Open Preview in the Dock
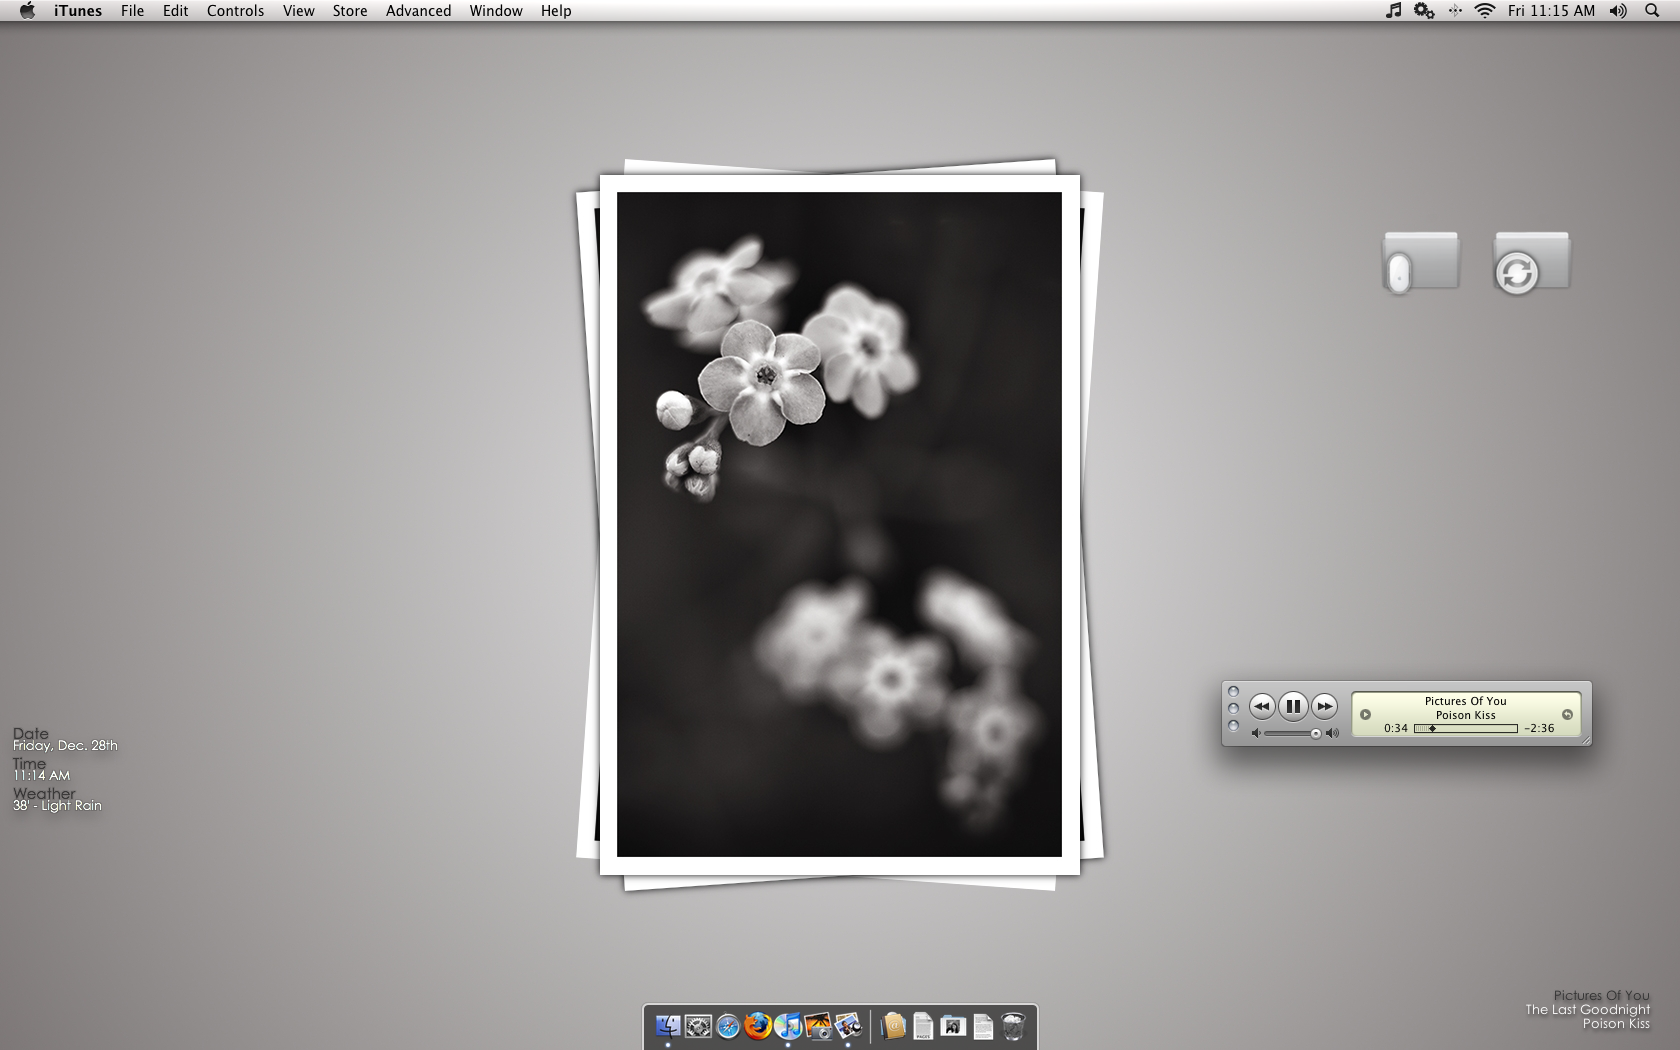The image size is (1680, 1050). pyautogui.click(x=848, y=1026)
